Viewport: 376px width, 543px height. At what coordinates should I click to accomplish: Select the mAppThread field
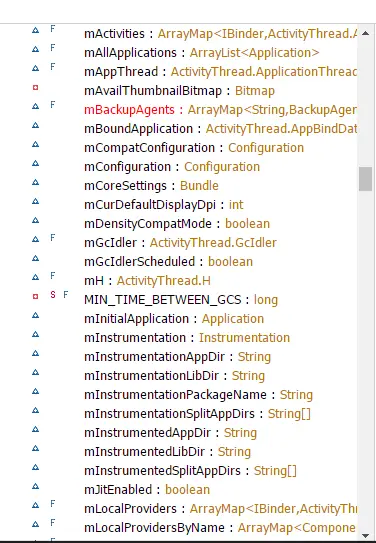221,72
